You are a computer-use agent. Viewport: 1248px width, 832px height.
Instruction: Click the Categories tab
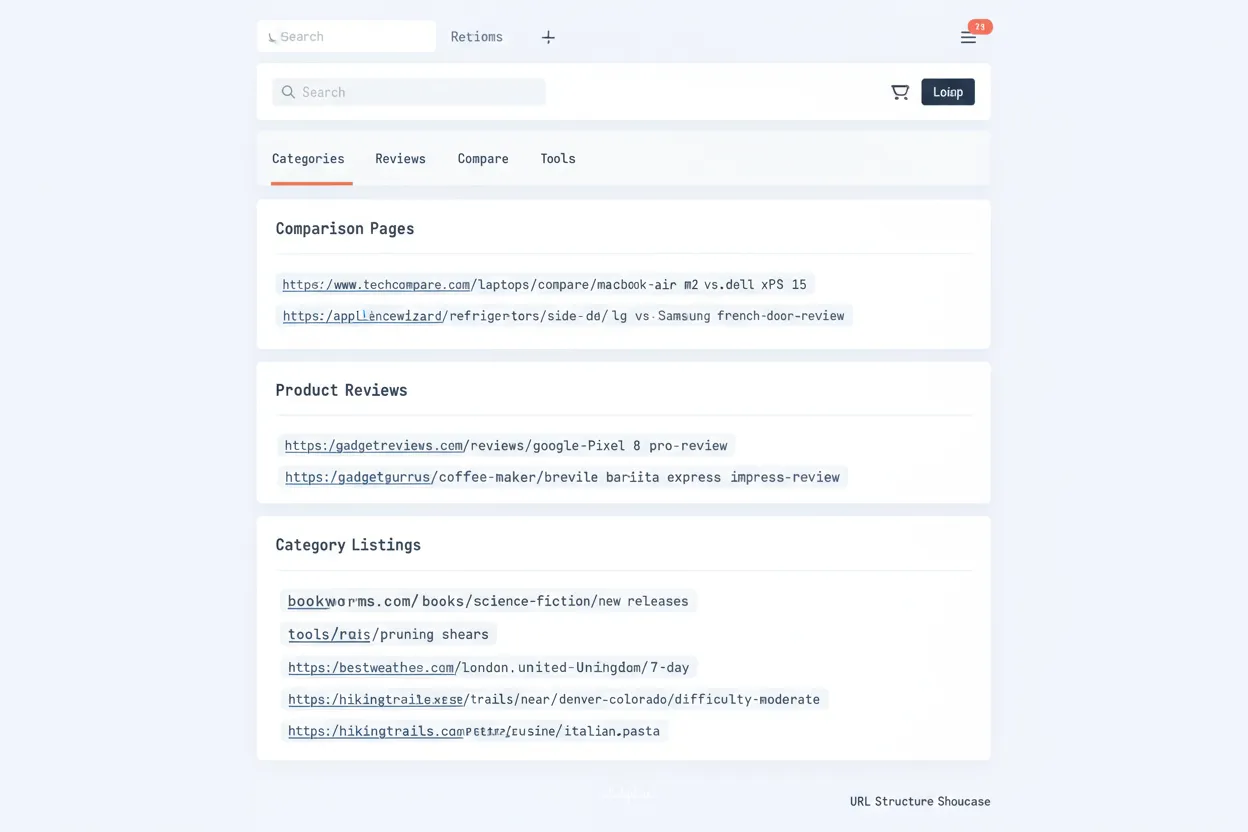[308, 158]
